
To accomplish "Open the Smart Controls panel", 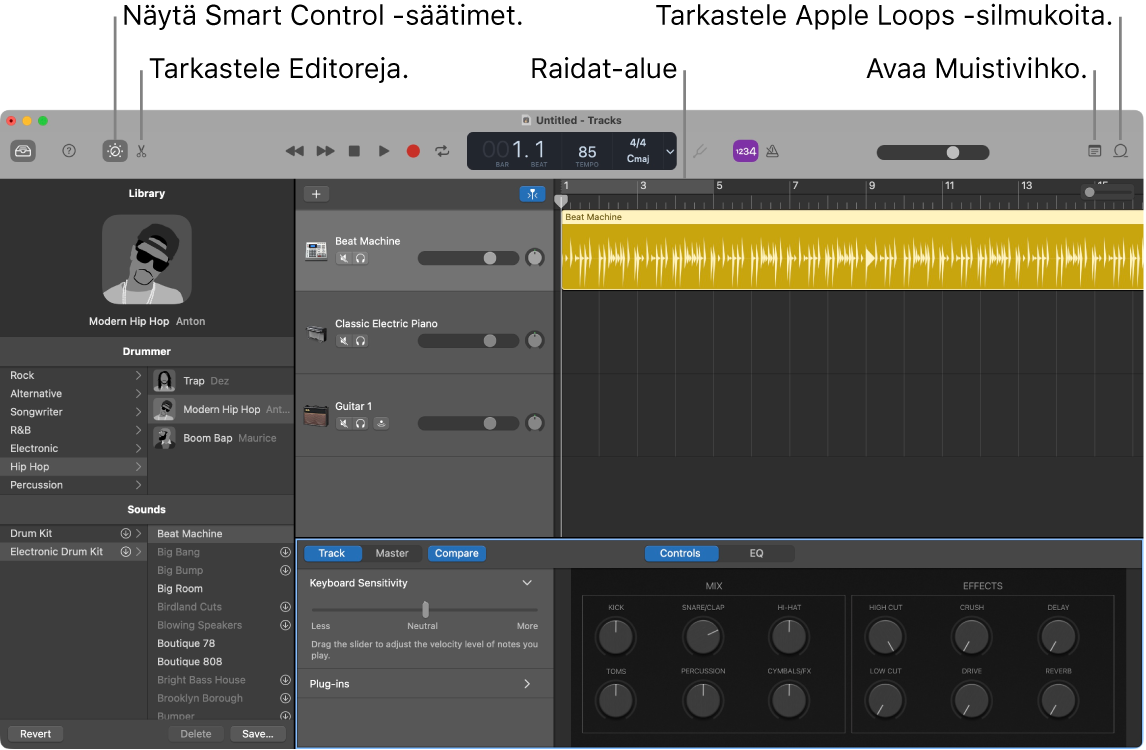I will point(114,151).
